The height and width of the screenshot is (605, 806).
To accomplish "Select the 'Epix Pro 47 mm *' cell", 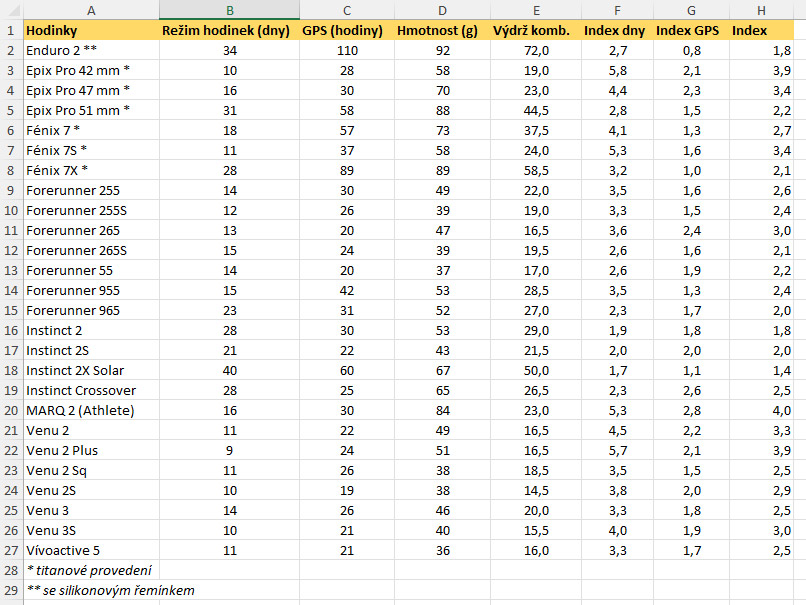I will (x=91, y=90).
